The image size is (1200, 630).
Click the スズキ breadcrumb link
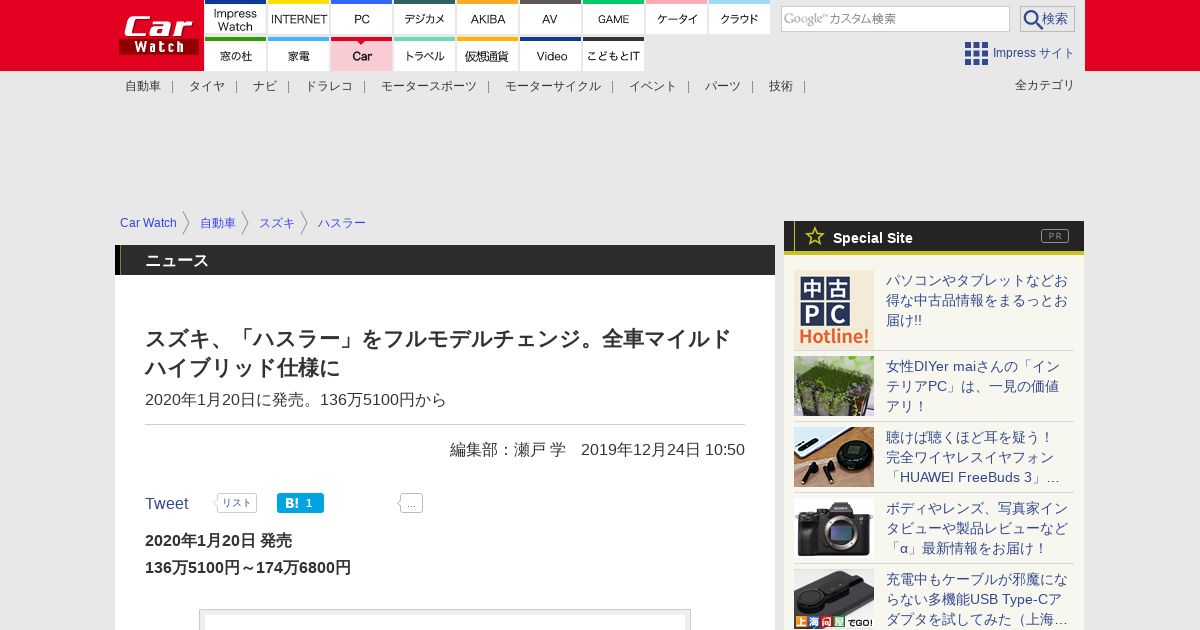point(277,223)
